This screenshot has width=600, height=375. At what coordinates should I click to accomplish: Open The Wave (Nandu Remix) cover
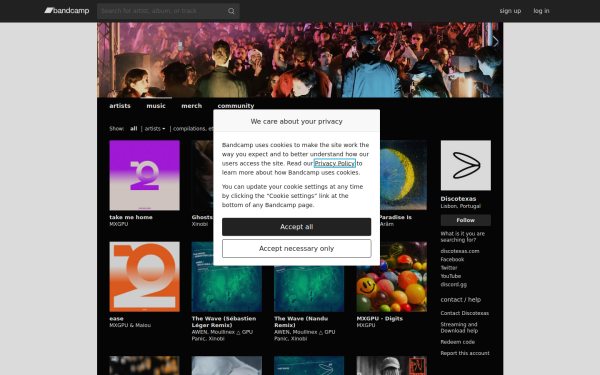point(309,289)
